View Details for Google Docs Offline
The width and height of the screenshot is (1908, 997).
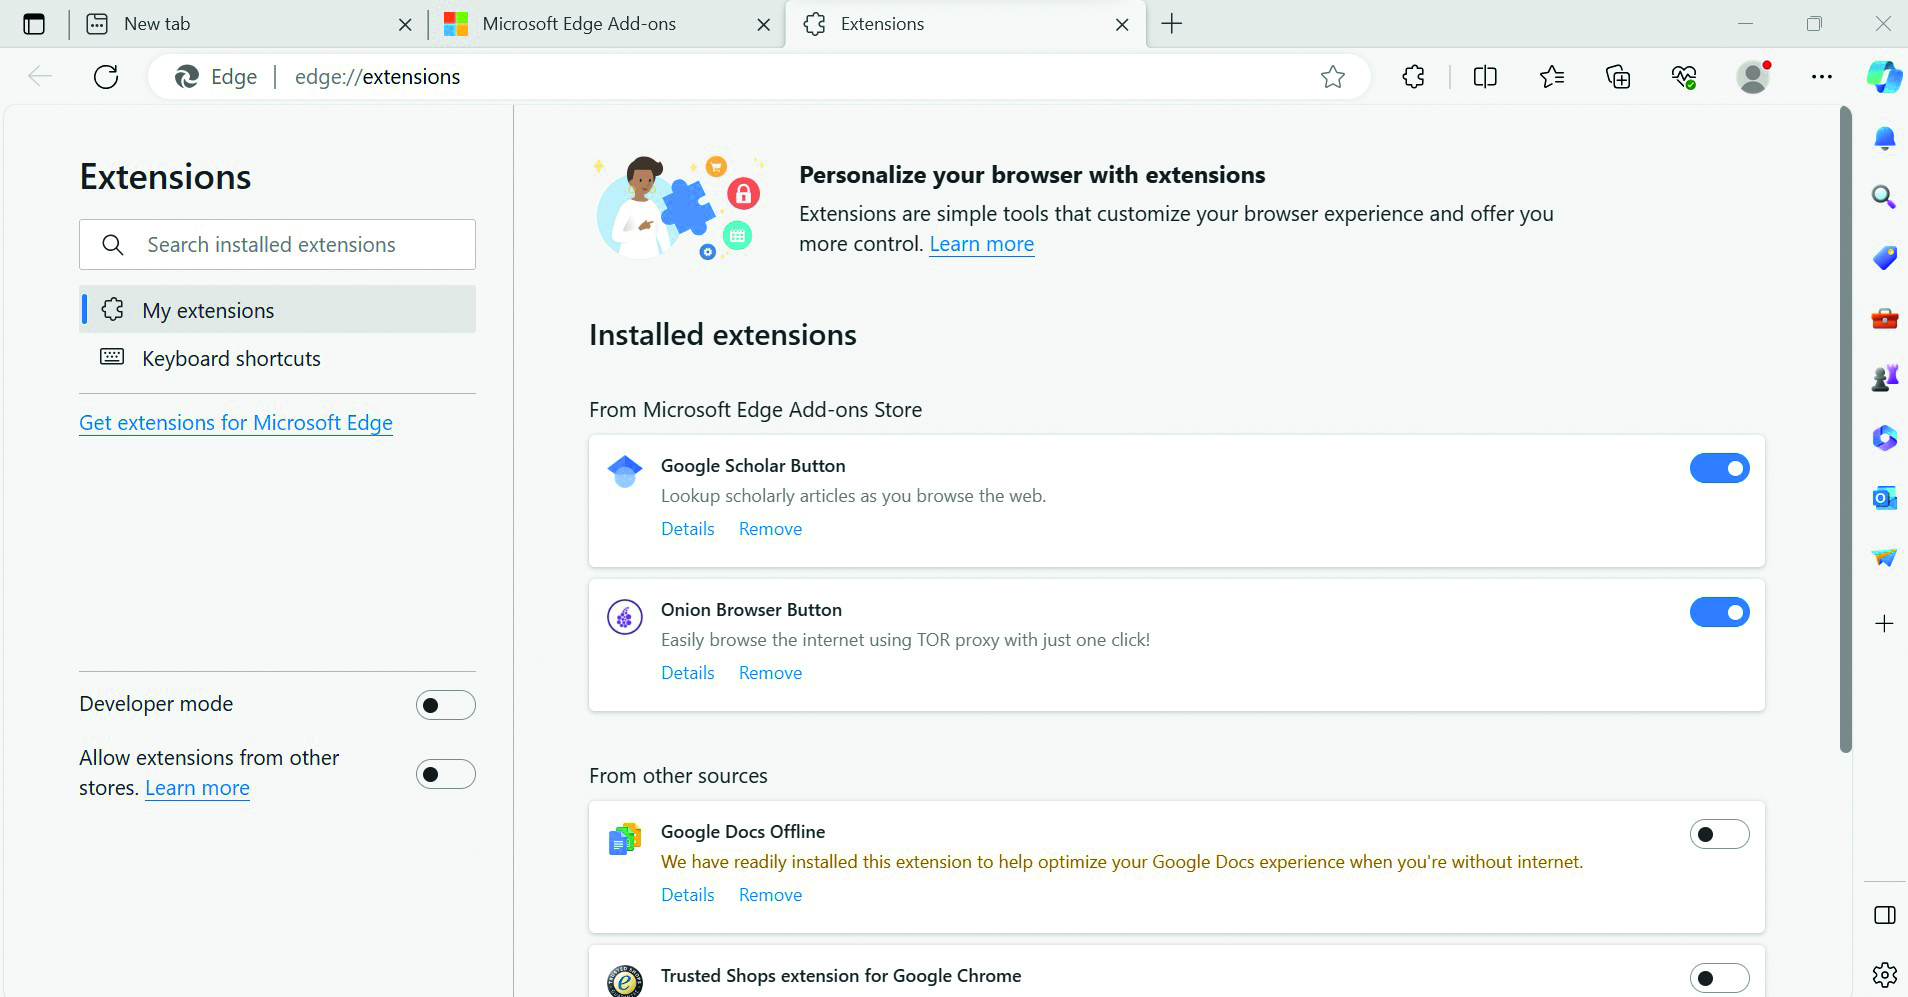tap(688, 895)
